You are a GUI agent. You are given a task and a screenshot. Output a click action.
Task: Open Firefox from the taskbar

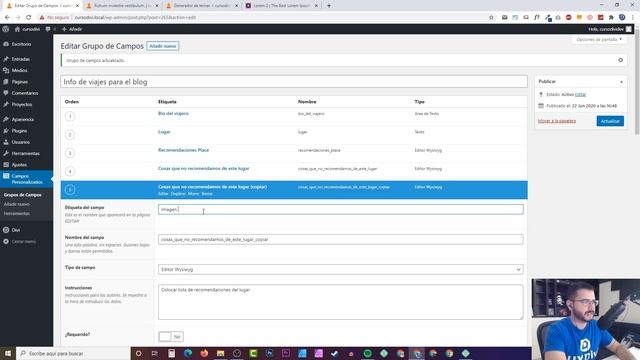[x=204, y=353]
